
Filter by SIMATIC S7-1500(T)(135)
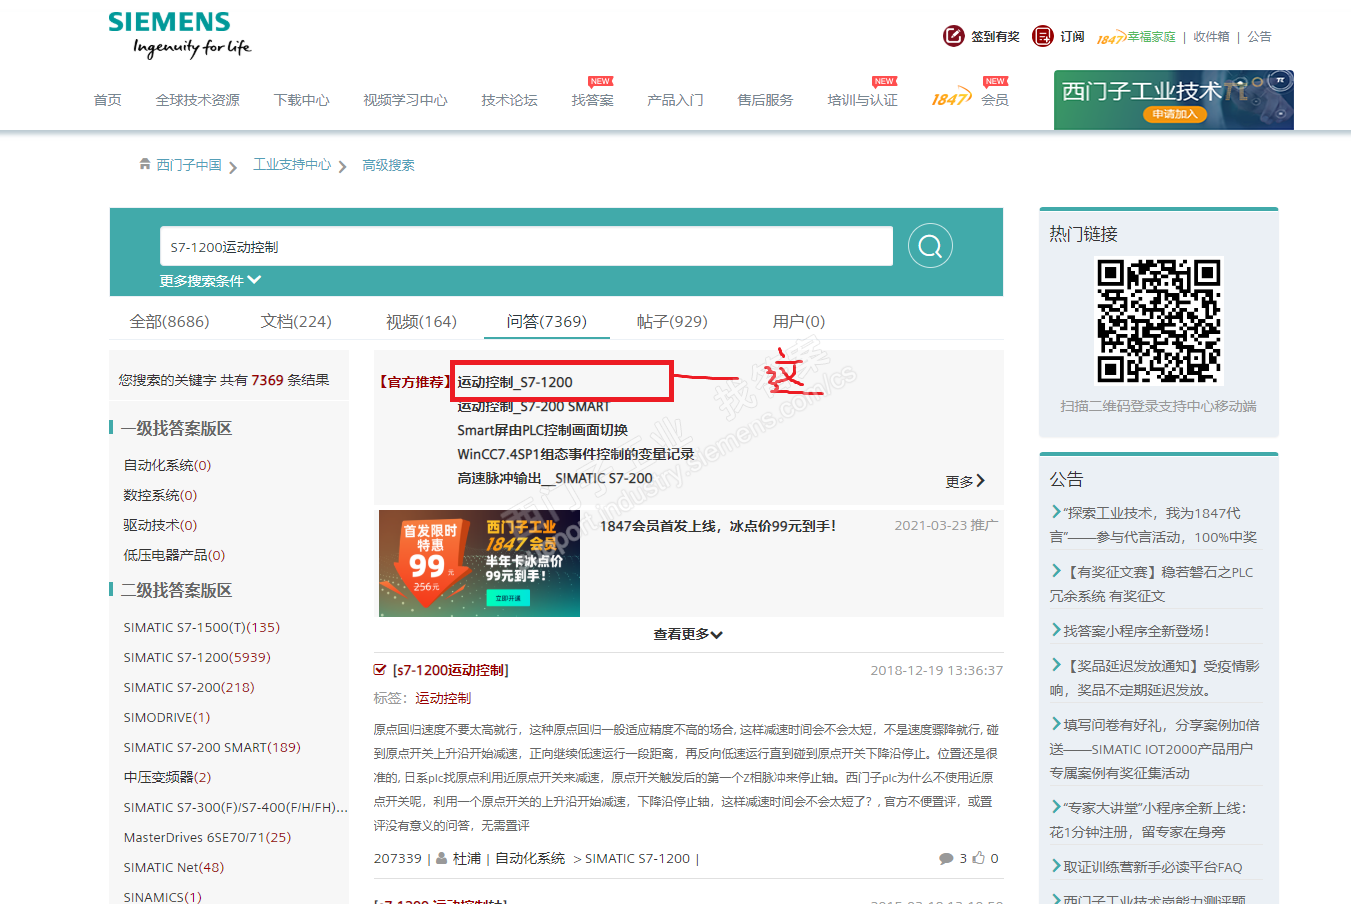point(202,627)
